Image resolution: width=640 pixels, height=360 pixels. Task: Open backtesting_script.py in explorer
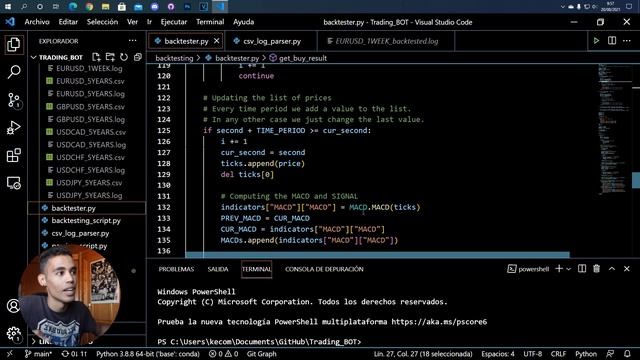pyautogui.click(x=86, y=220)
